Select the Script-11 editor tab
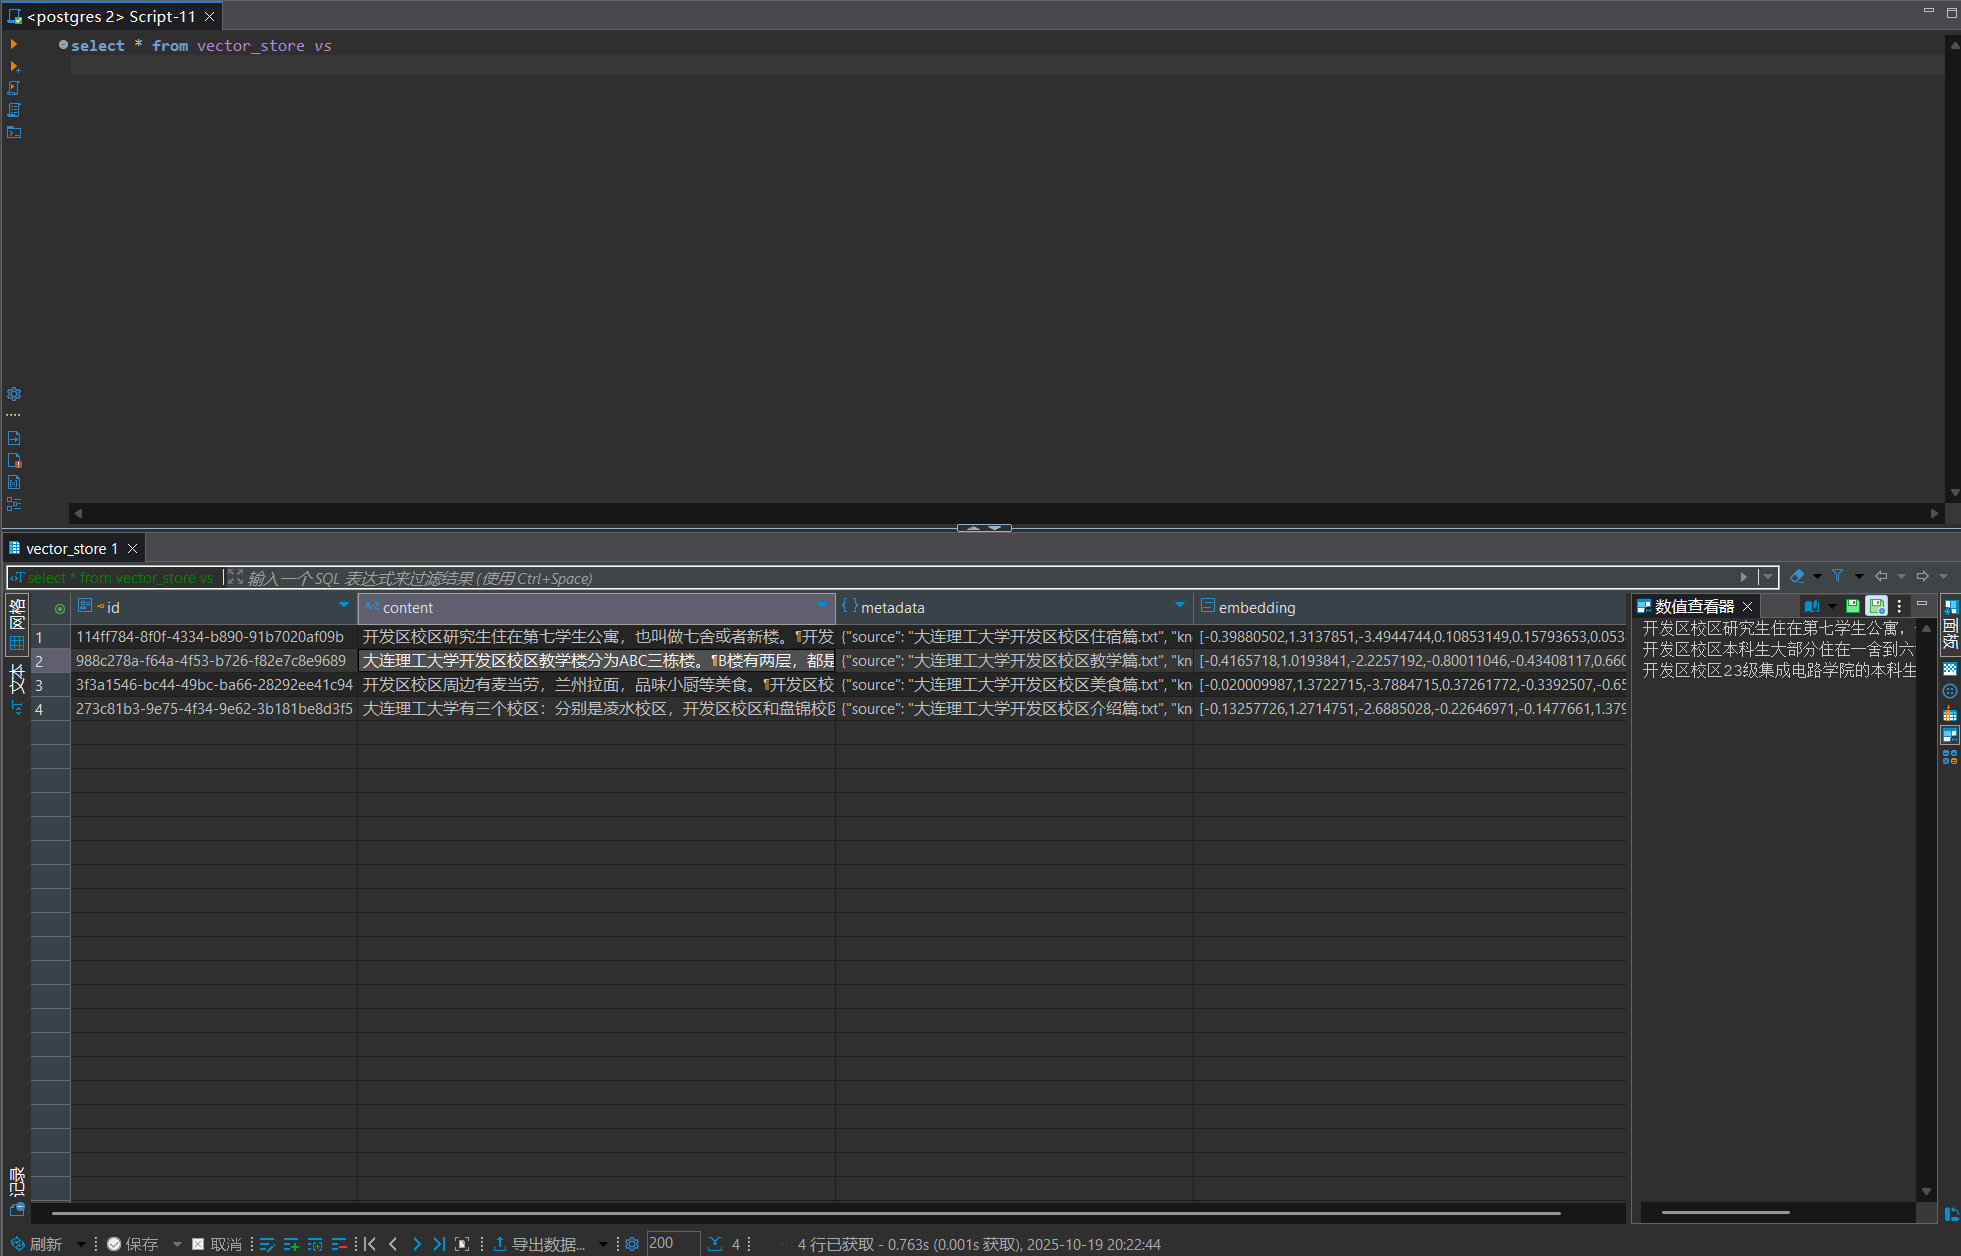The height and width of the screenshot is (1256, 1961). point(111,16)
